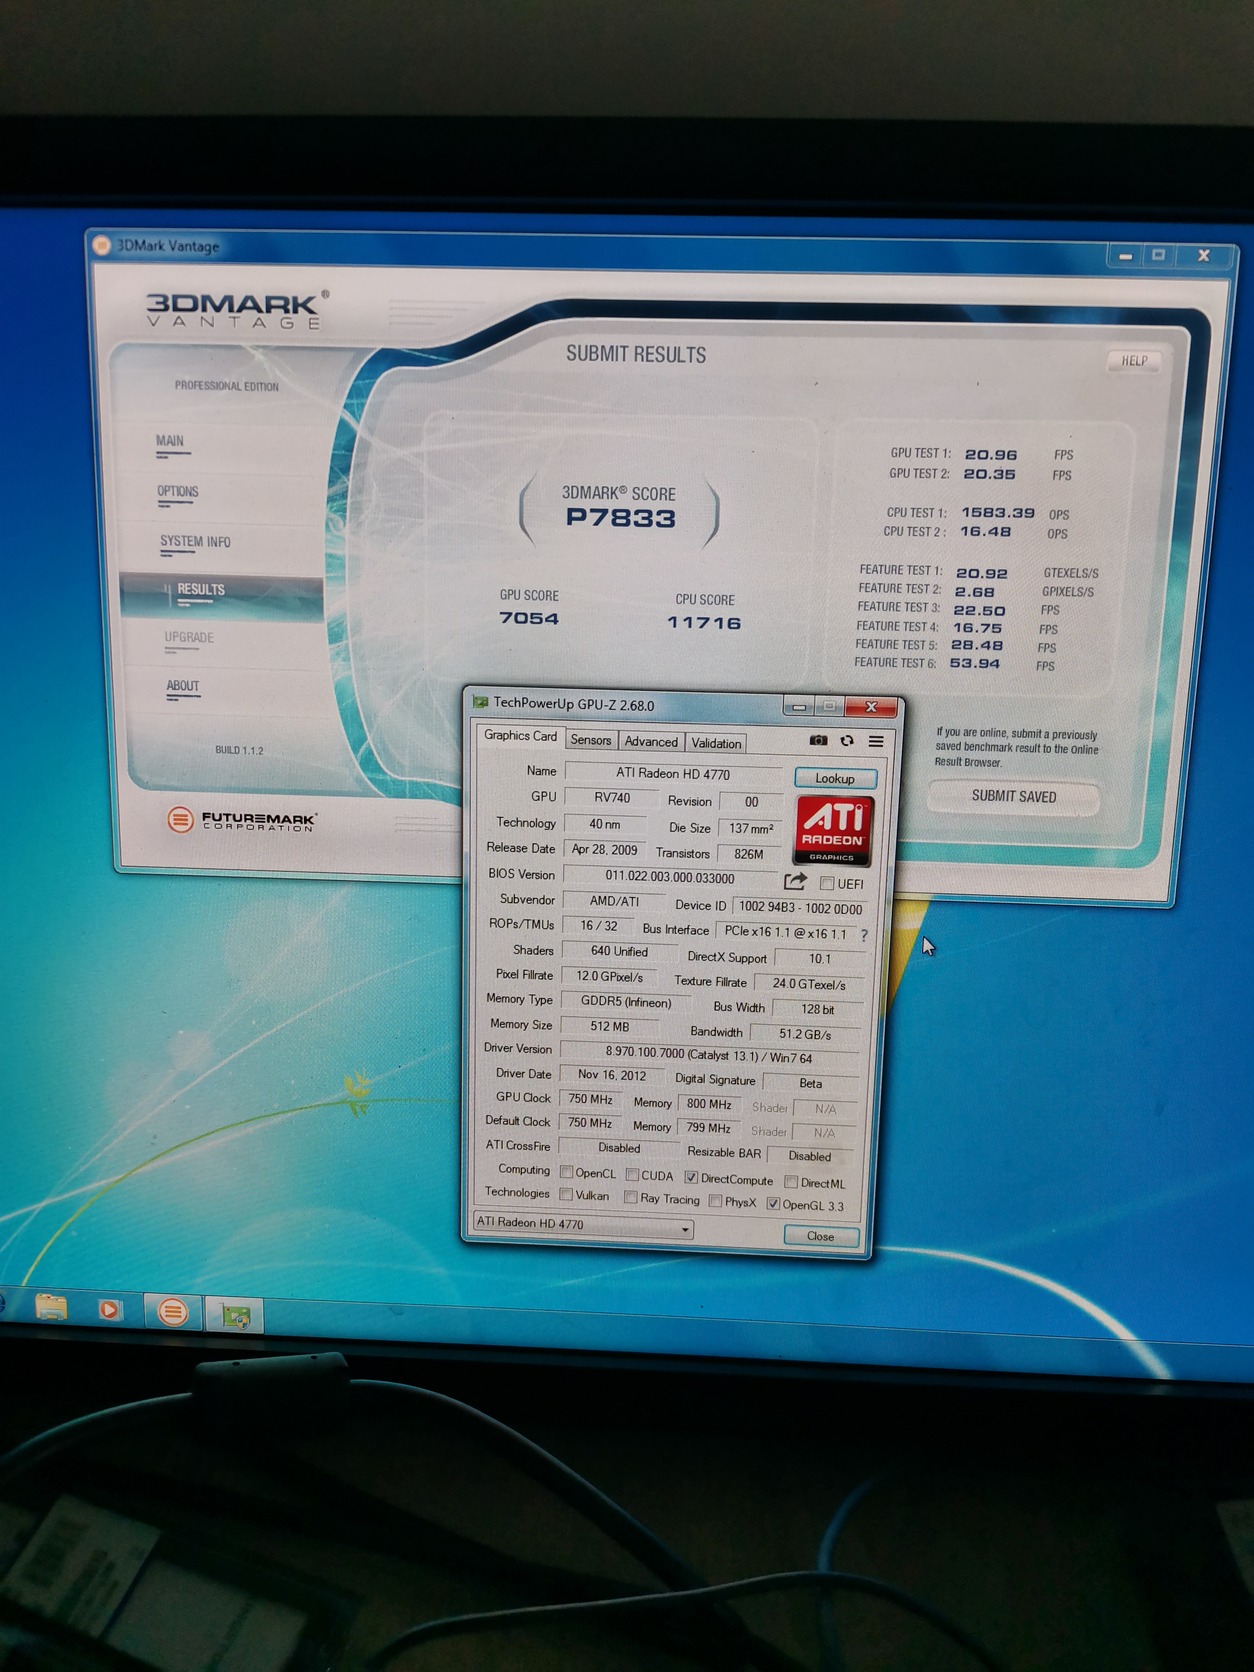Toggle the DirectML checkbox
1254x1672 pixels.
pos(791,1182)
